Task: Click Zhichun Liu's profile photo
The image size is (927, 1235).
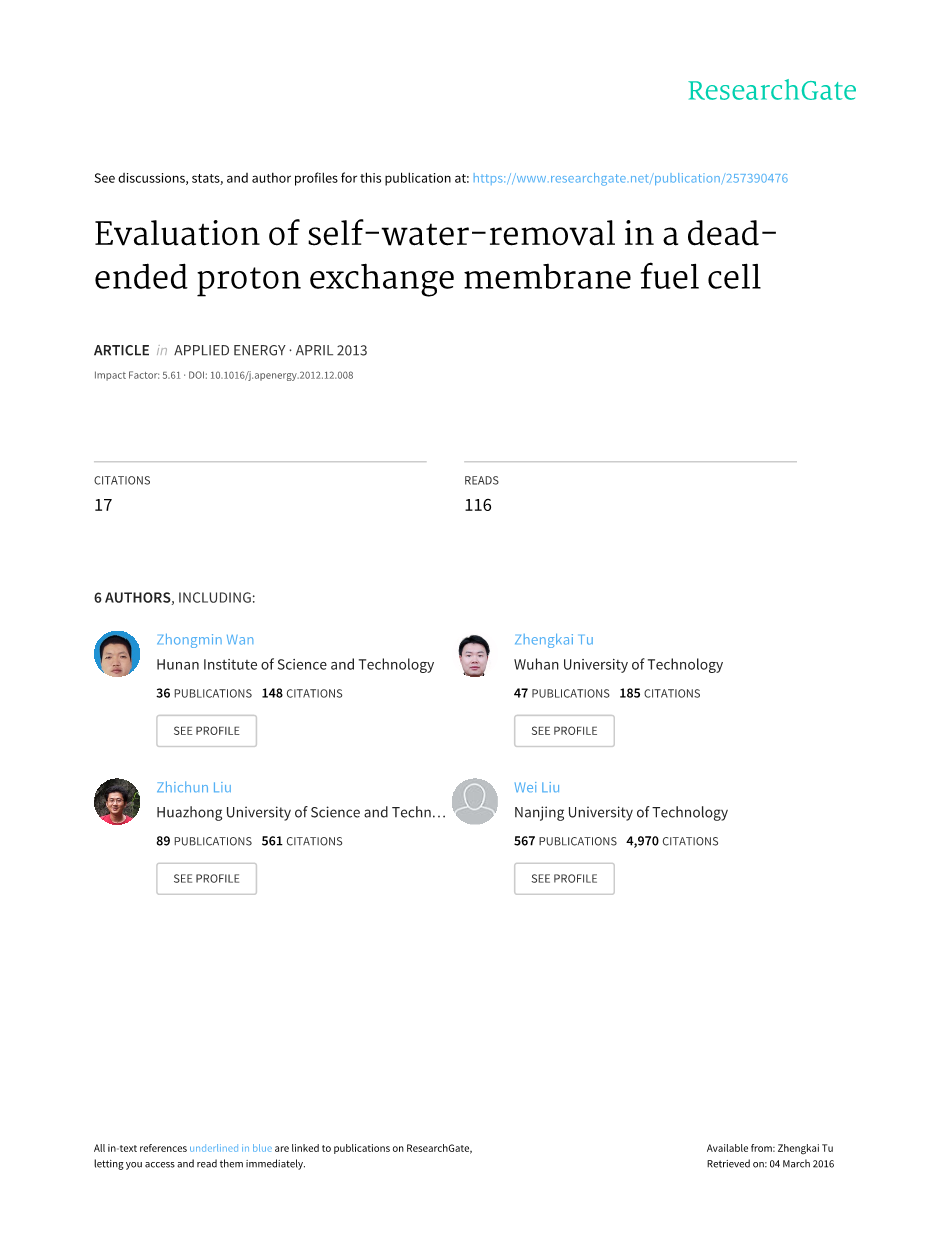Action: click(117, 802)
